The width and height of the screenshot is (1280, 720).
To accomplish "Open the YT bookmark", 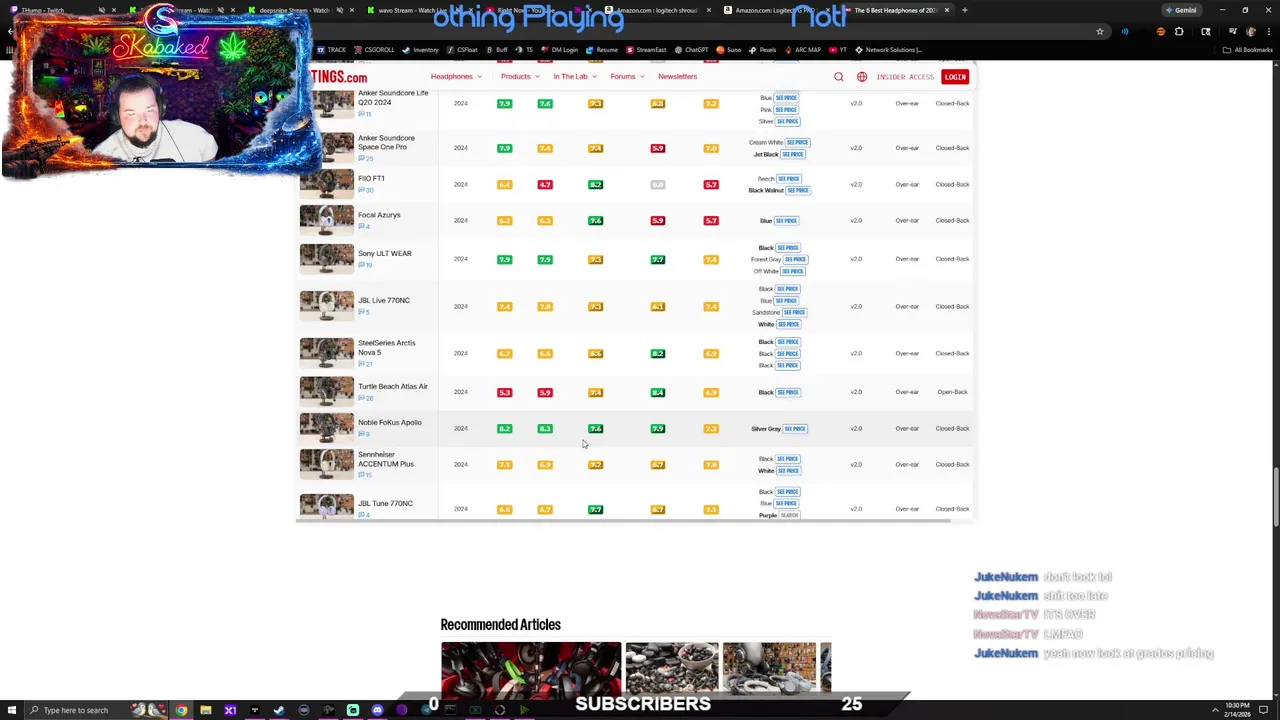I will click(838, 50).
